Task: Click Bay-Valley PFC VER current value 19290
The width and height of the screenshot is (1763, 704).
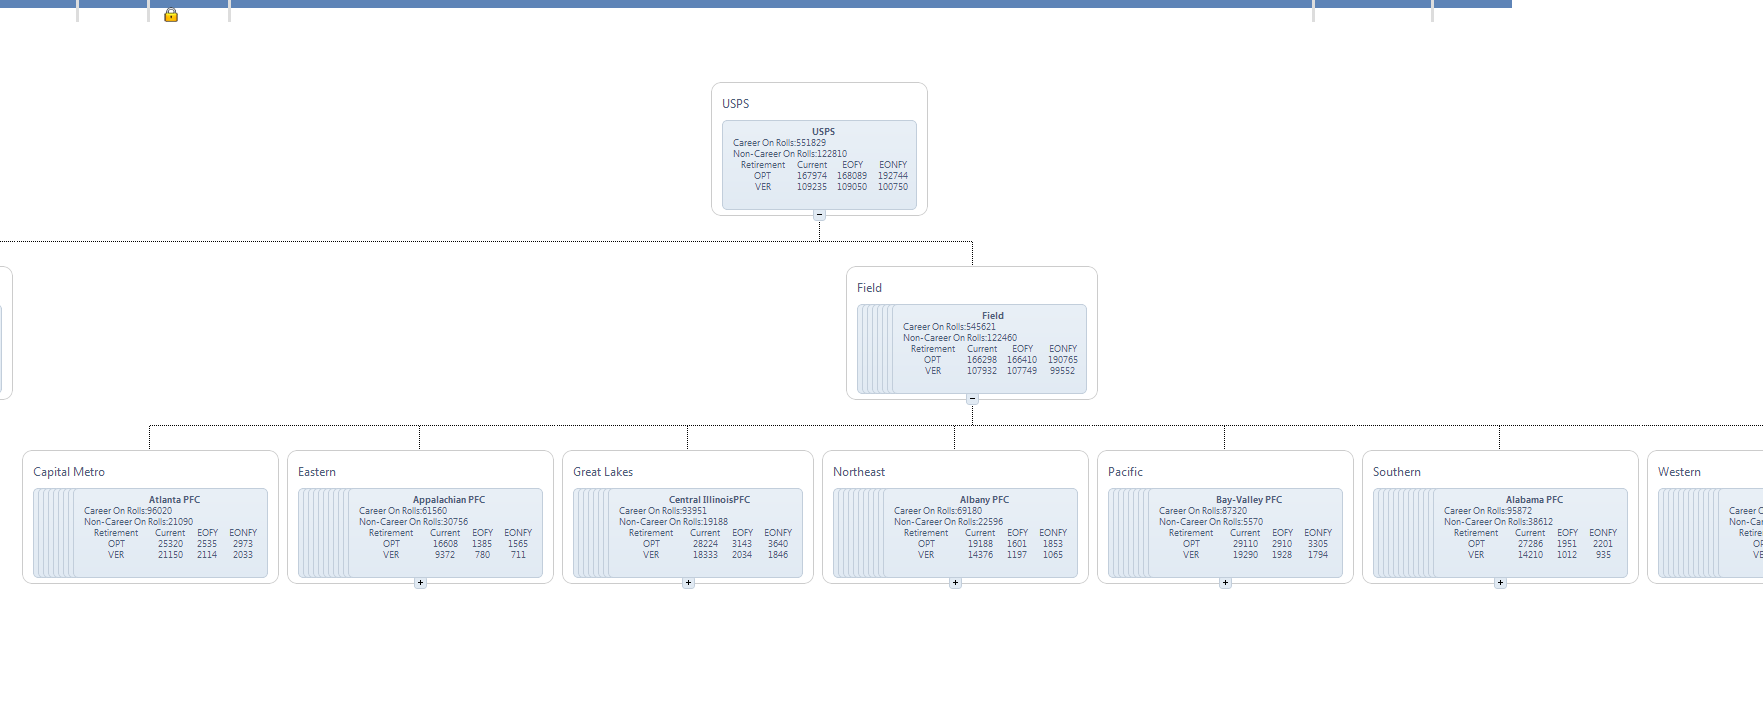Action: coord(1245,555)
